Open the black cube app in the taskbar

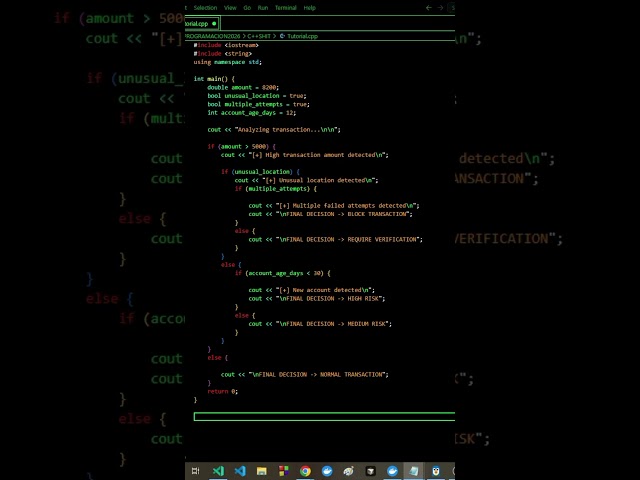[370, 471]
